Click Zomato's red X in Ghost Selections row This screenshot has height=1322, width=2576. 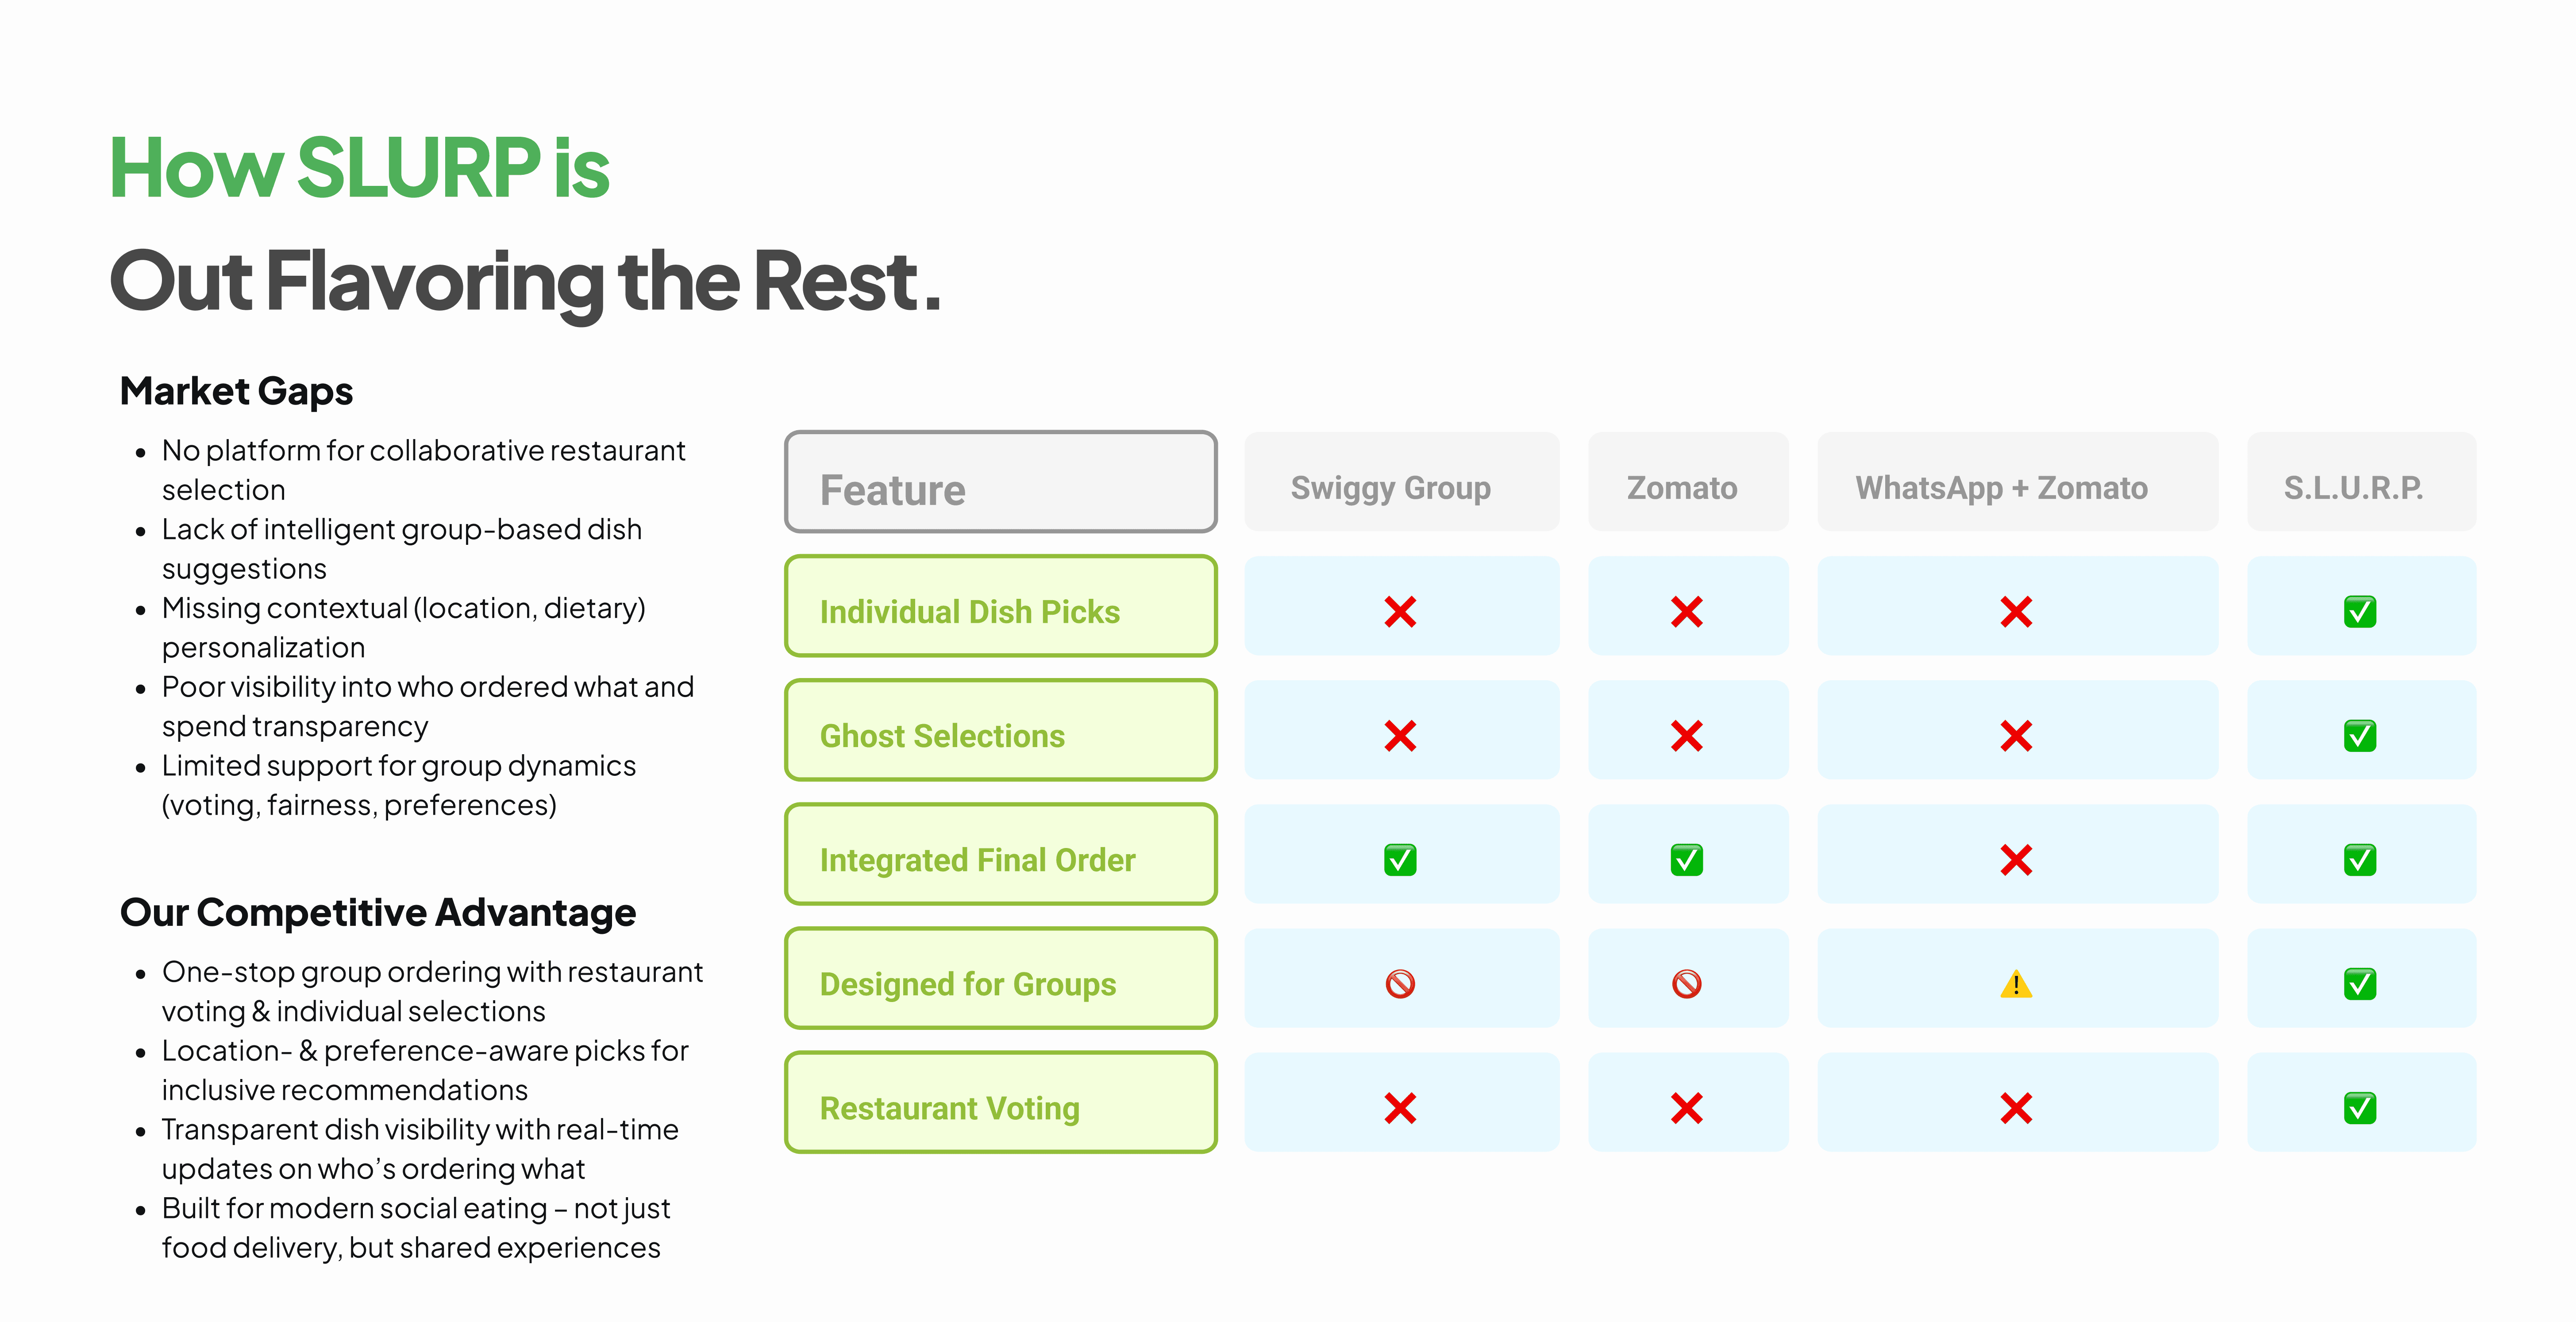(1686, 735)
